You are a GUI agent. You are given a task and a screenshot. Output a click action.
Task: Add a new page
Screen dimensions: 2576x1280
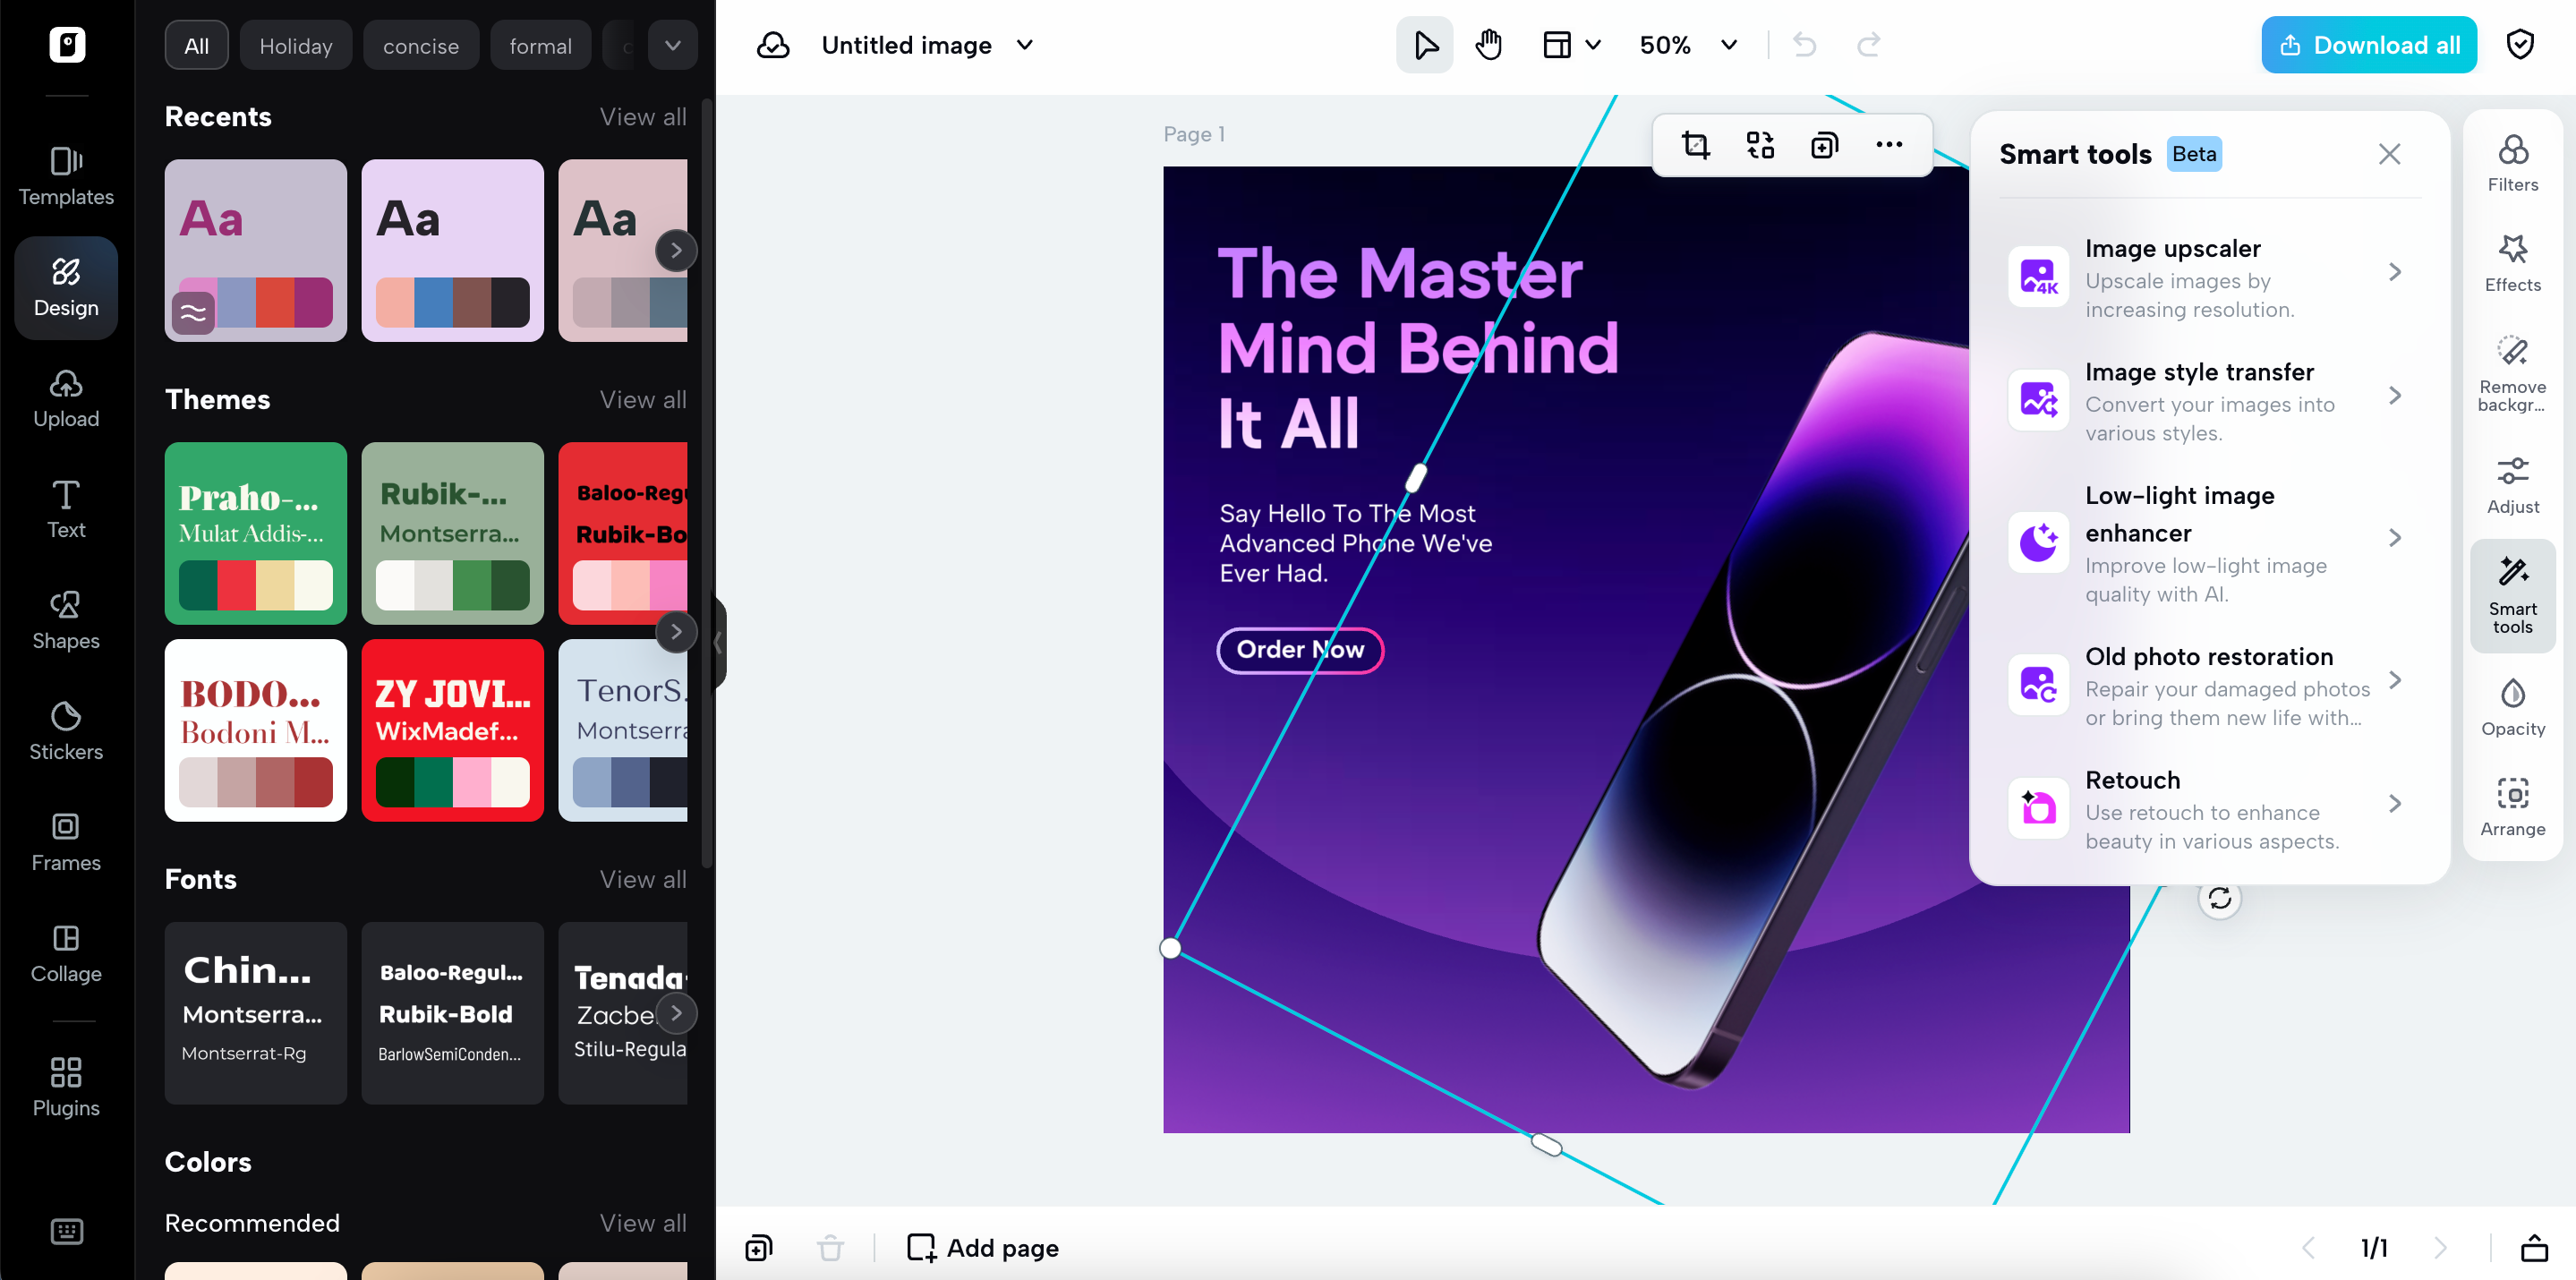pyautogui.click(x=981, y=1247)
